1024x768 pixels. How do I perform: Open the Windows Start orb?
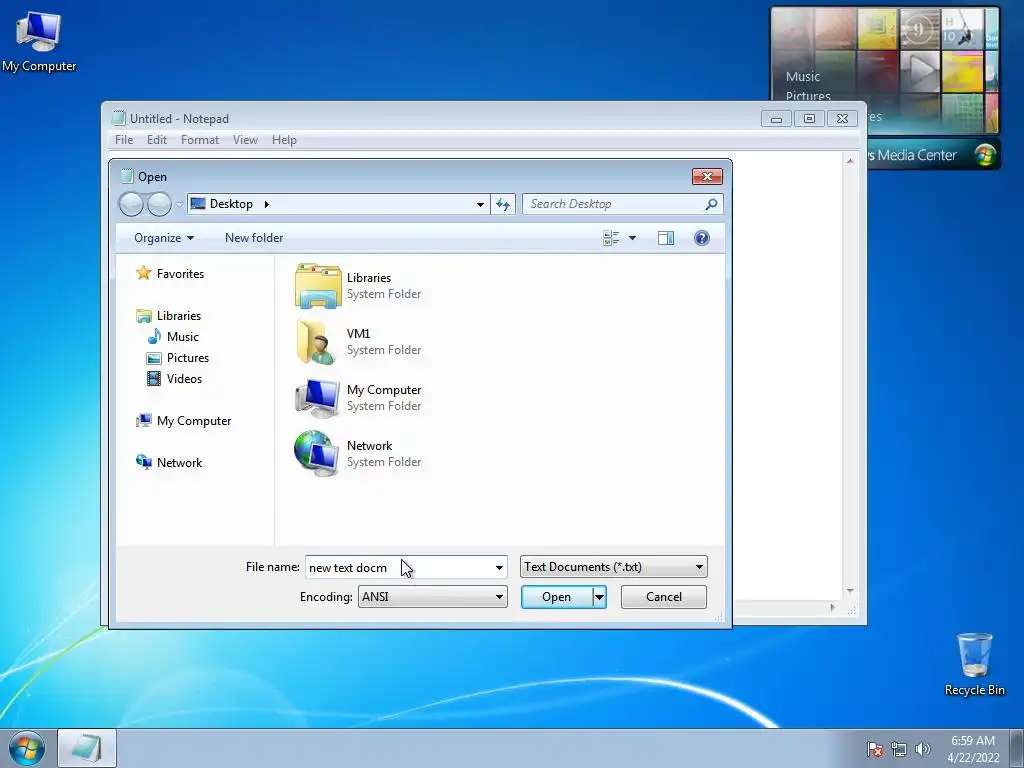point(26,748)
